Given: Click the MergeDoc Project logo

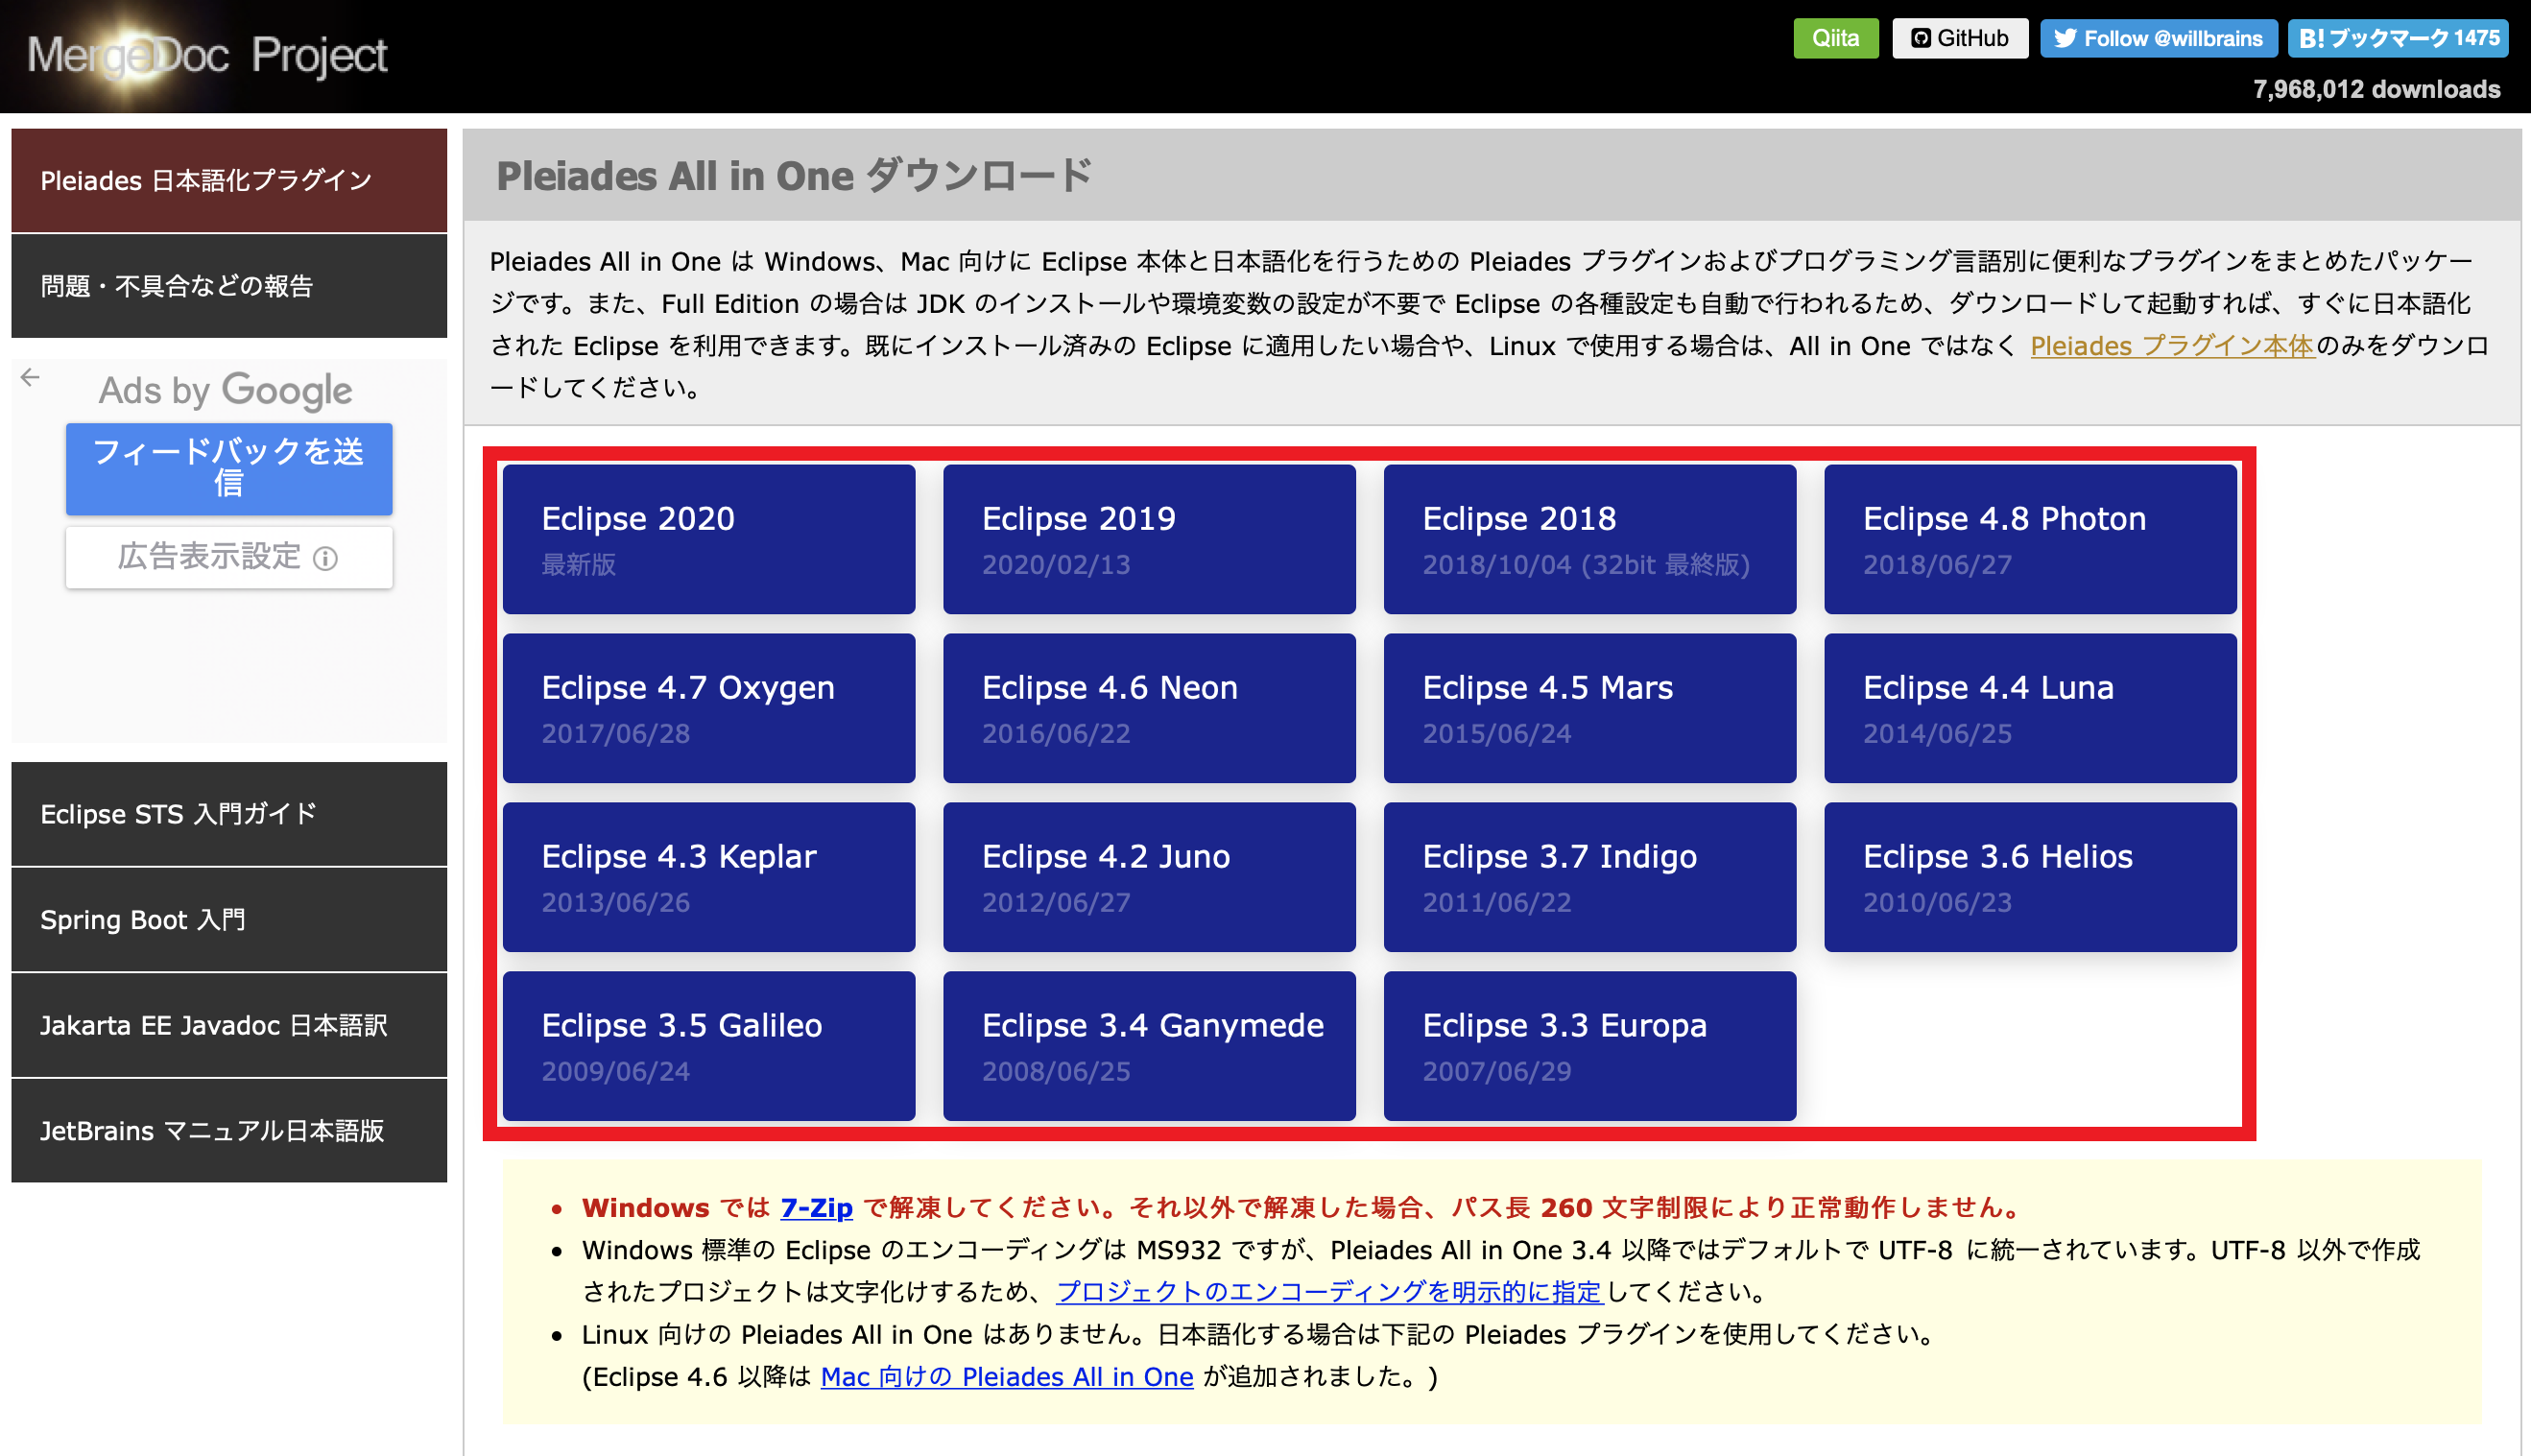Looking at the screenshot, I should [x=207, y=55].
